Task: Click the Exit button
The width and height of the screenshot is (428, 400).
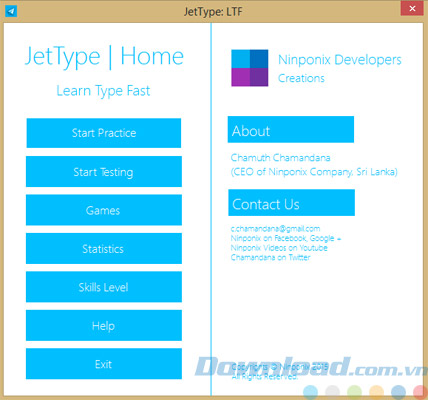Action: 104,364
